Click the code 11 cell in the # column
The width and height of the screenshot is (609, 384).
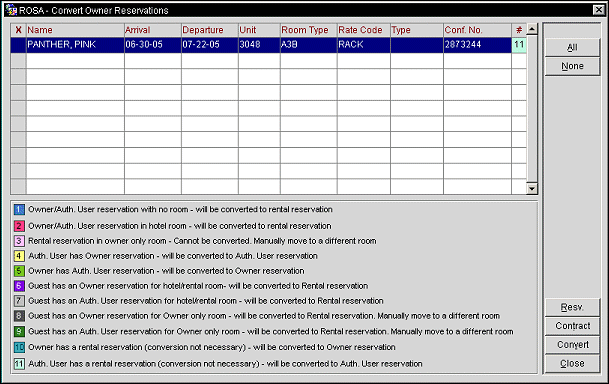(x=519, y=45)
